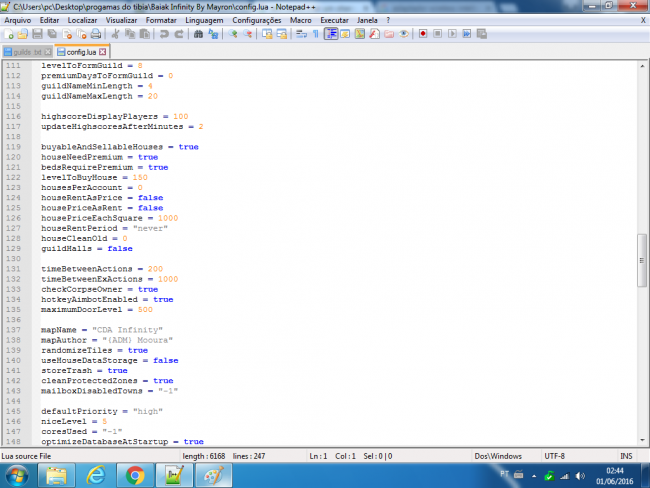Close the guilds.txt tab
650x488 pixels.
point(48,52)
